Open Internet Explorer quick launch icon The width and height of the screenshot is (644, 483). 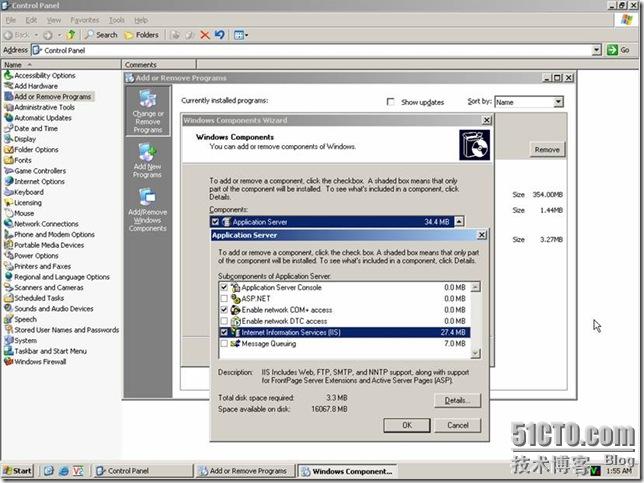pyautogui.click(x=63, y=471)
